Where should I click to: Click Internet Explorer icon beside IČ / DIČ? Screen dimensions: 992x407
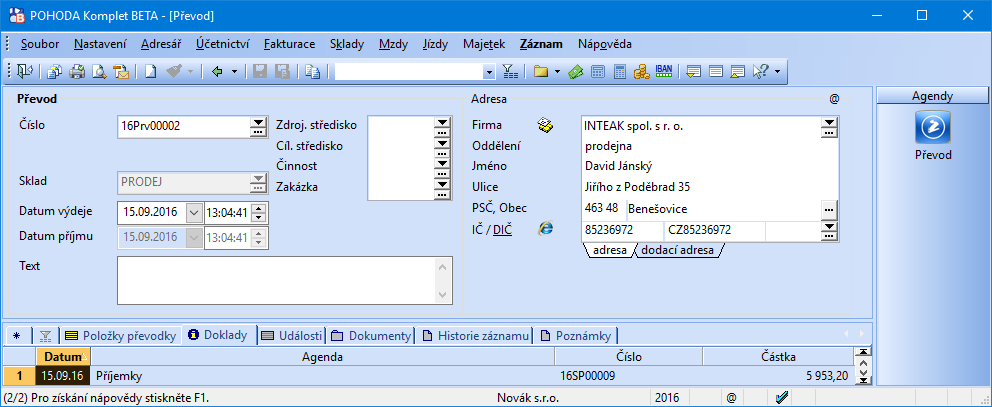pos(545,229)
